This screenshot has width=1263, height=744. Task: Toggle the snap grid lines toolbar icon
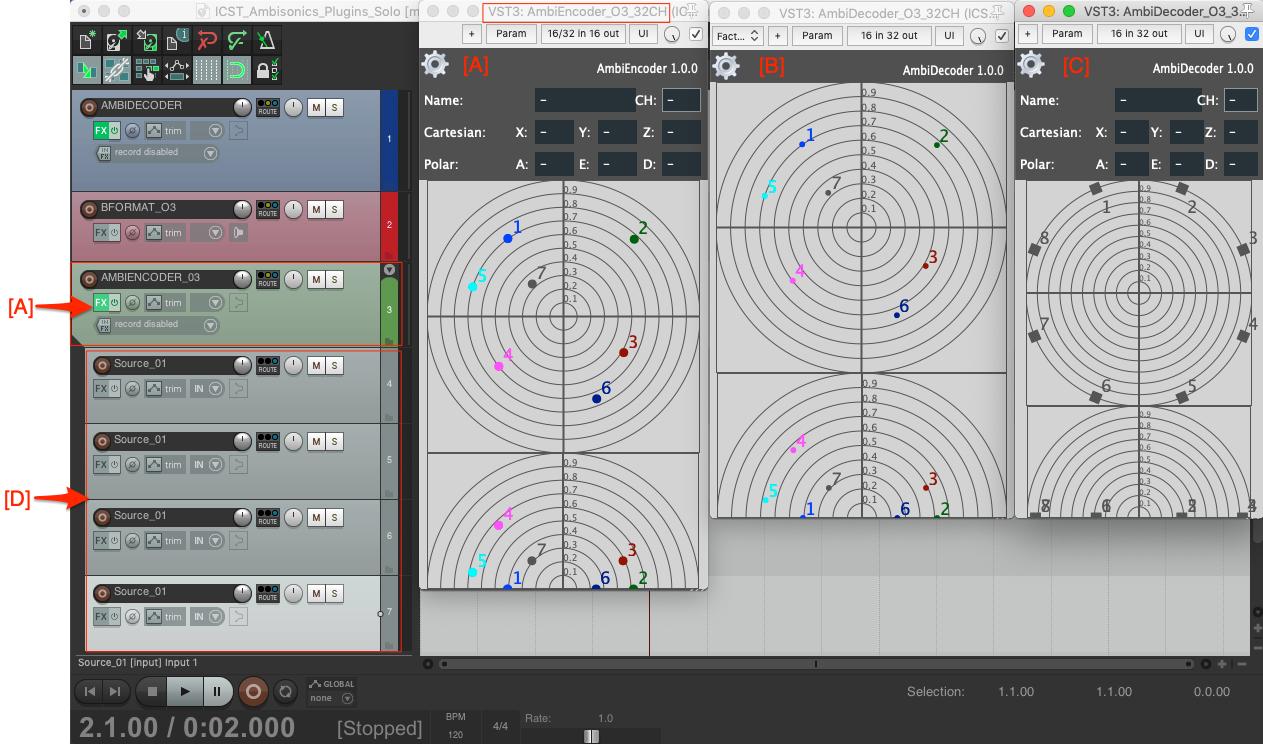coord(206,71)
